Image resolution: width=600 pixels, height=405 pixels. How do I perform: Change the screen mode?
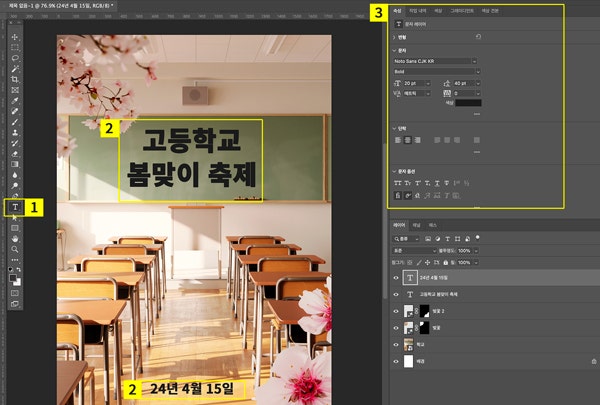15,304
